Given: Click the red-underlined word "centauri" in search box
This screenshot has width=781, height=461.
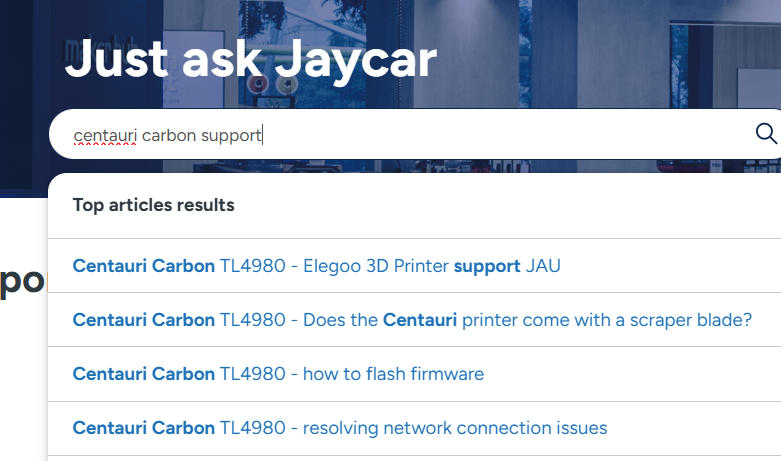Looking at the screenshot, I should coord(104,135).
